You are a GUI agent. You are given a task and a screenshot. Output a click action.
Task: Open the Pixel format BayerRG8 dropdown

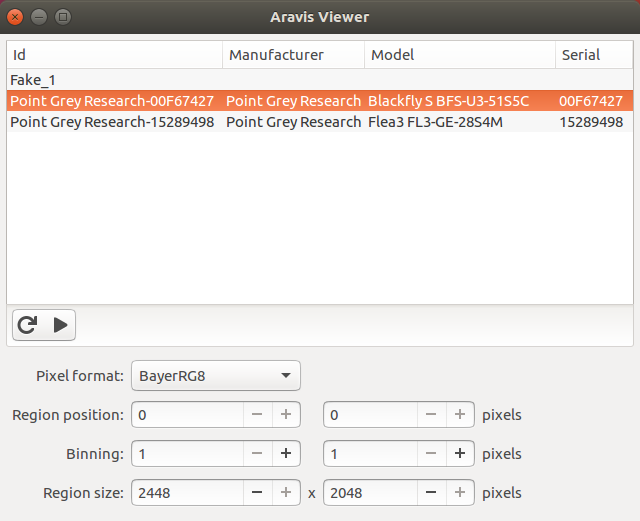tap(216, 376)
